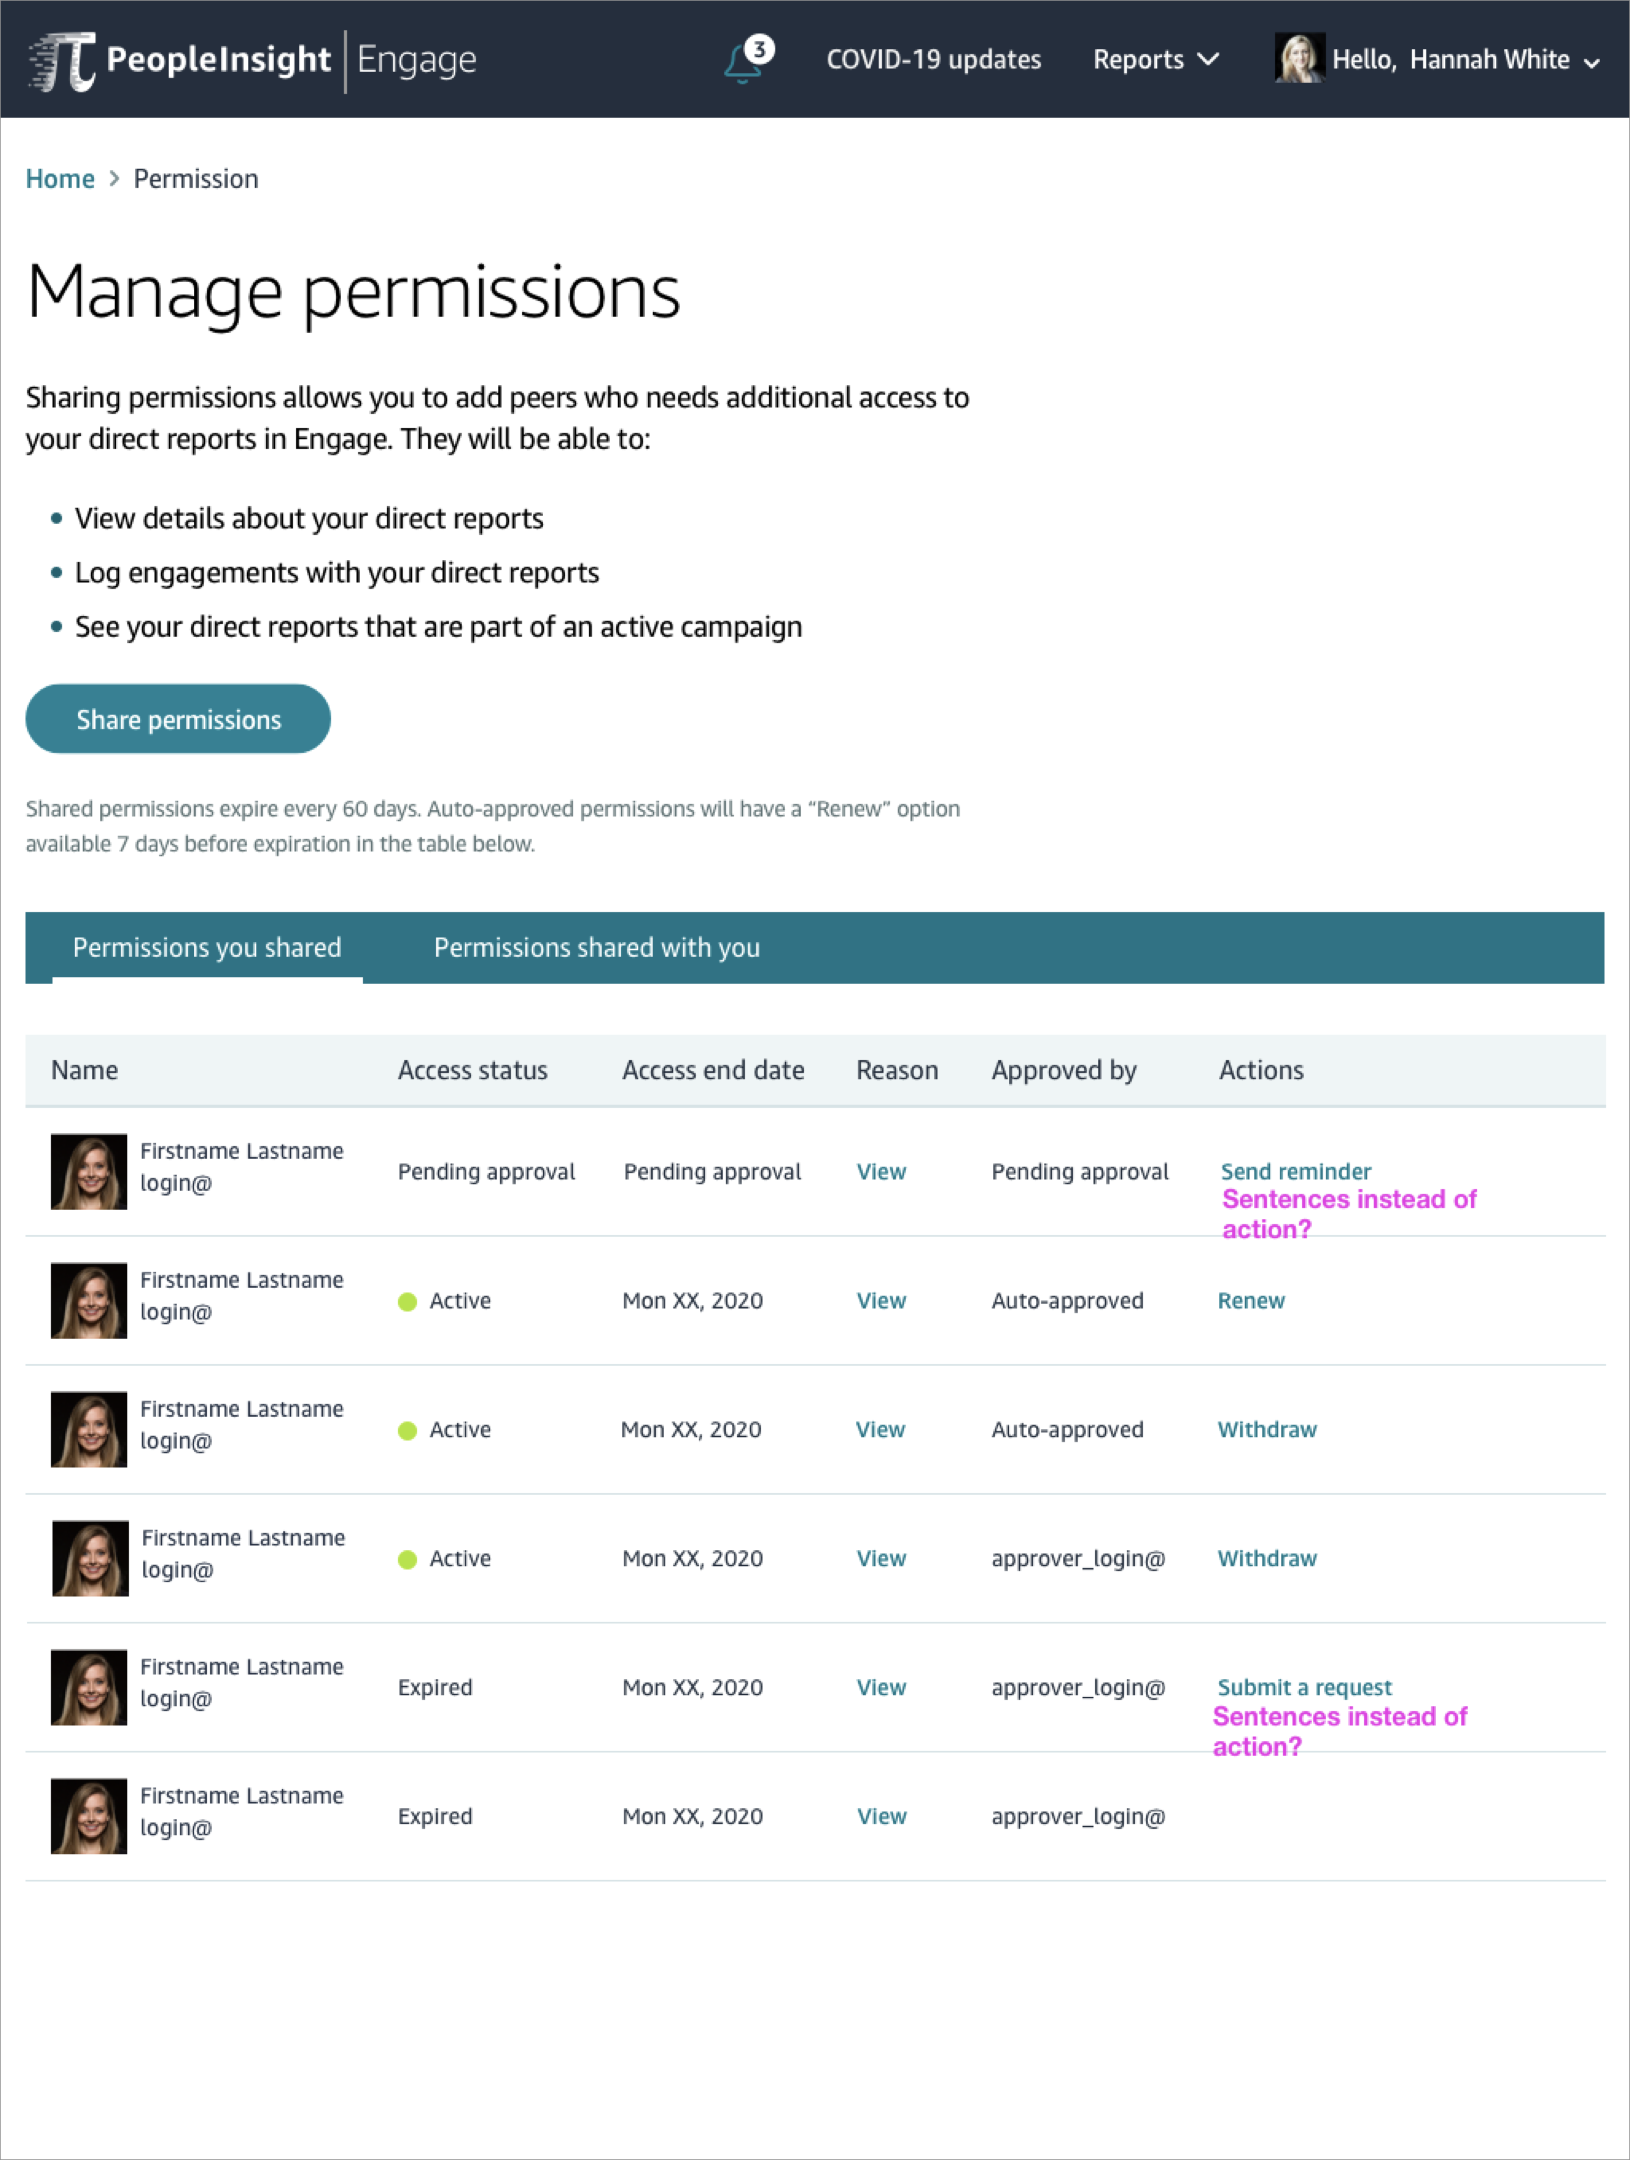Image resolution: width=1630 pixels, height=2160 pixels.
Task: Click the last Expired row's user photo
Action: click(89, 1816)
